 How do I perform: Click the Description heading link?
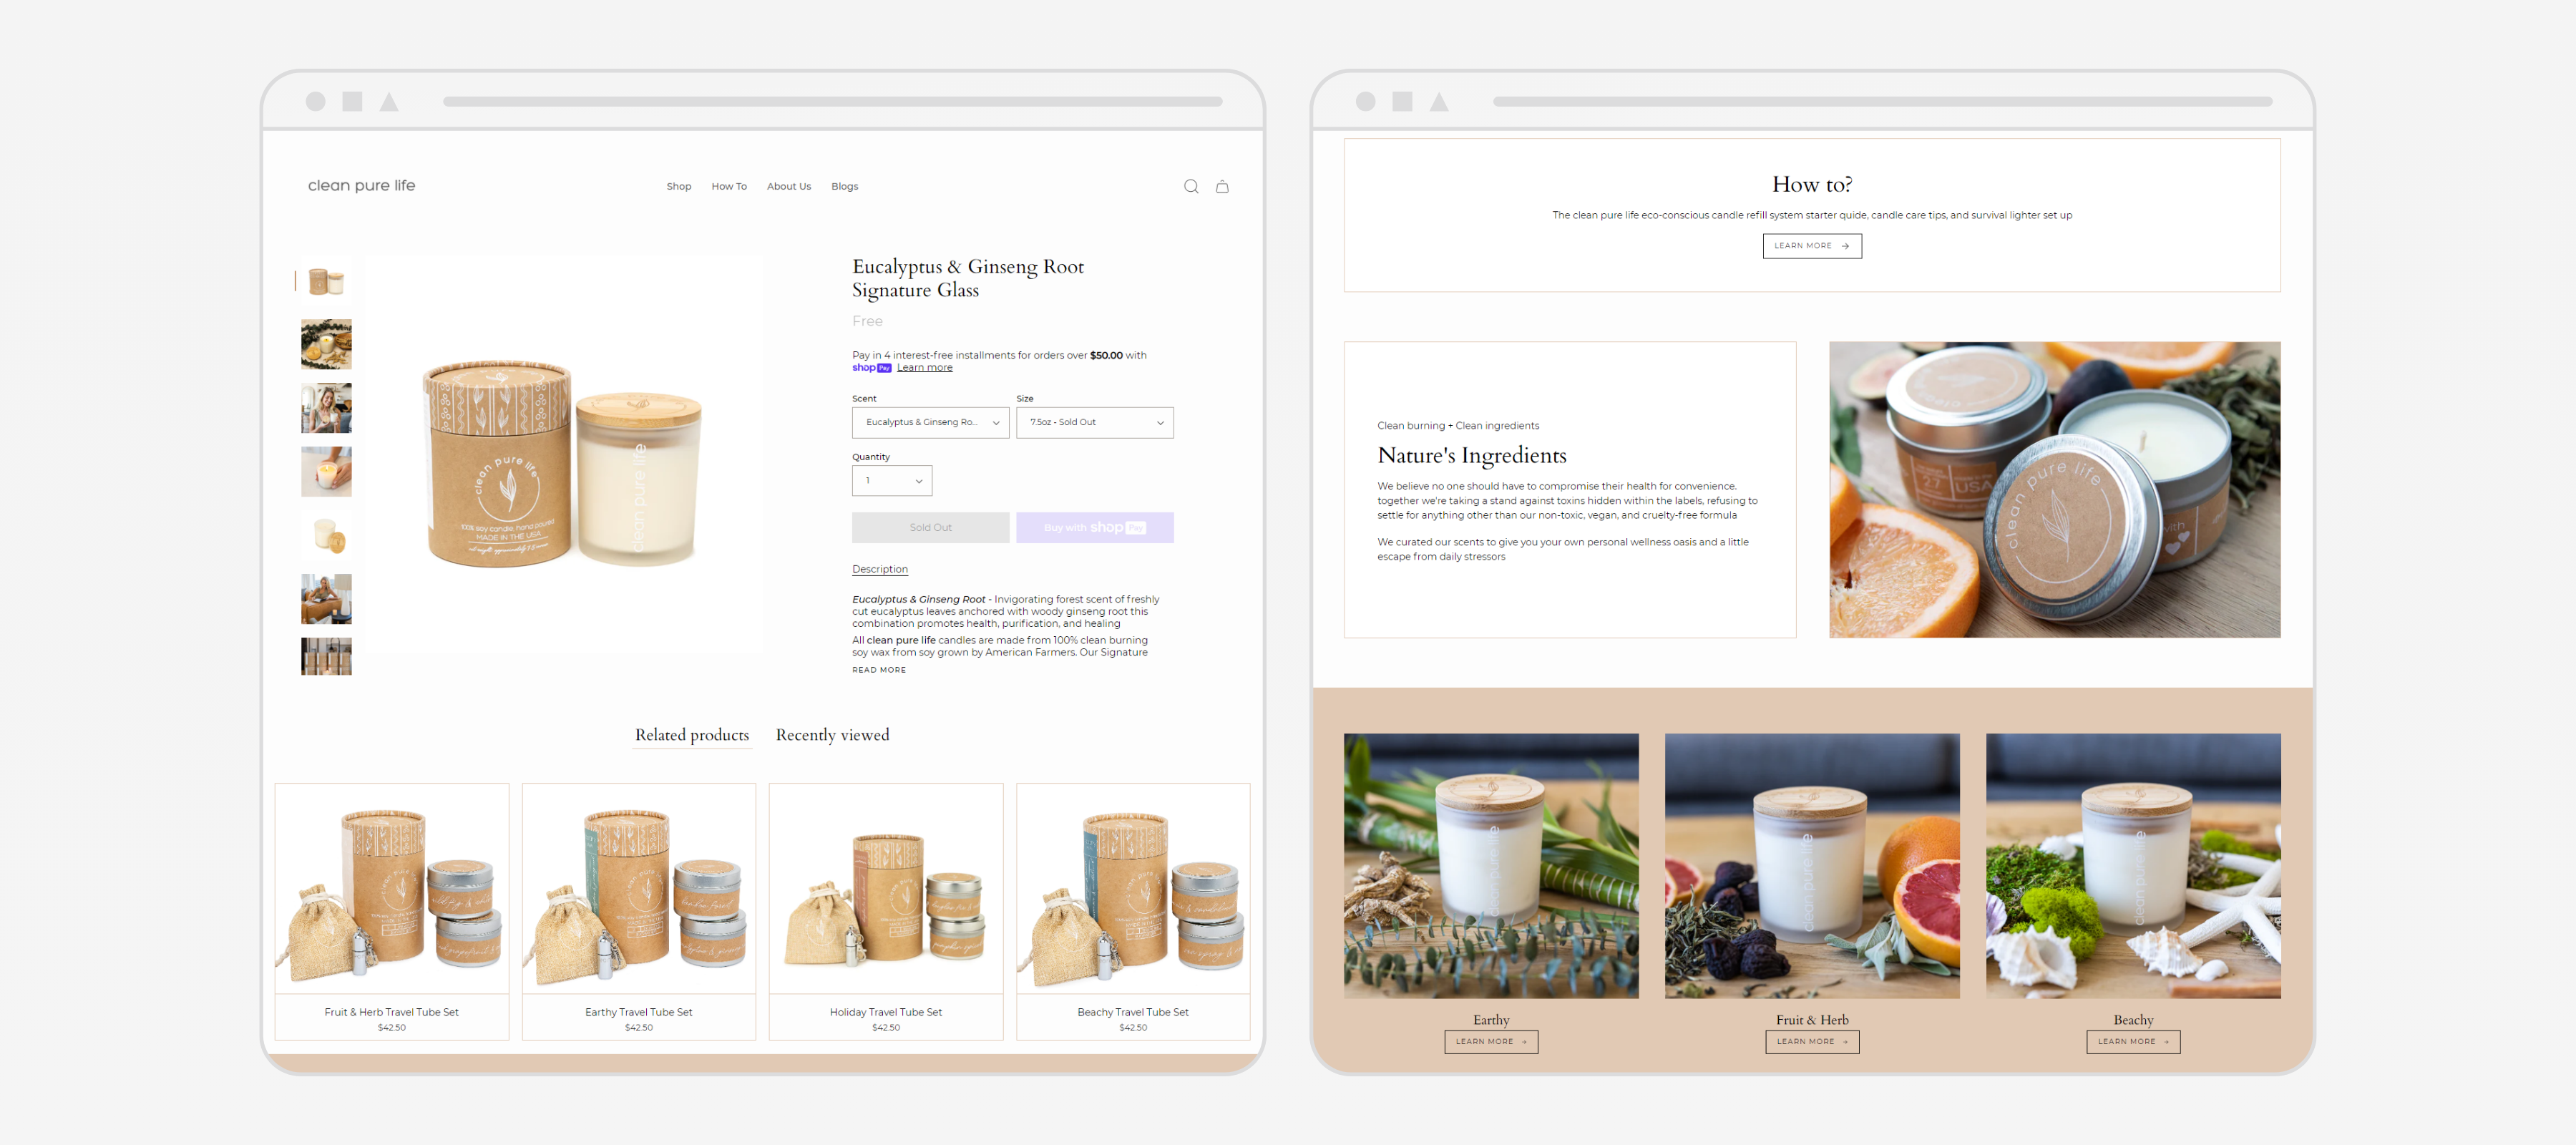pyautogui.click(x=880, y=569)
